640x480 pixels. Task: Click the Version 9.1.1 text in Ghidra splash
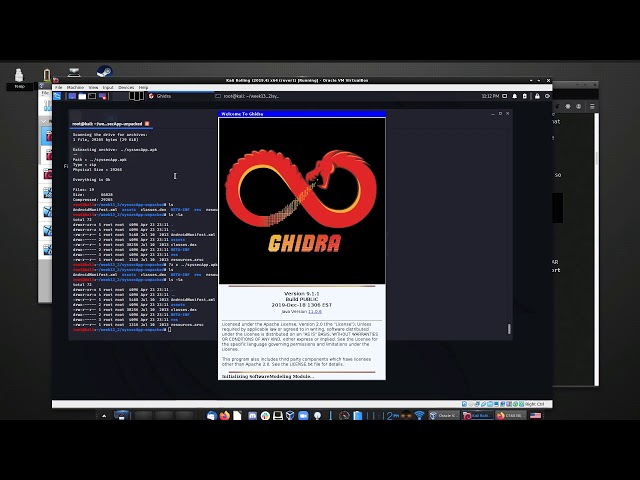point(302,293)
